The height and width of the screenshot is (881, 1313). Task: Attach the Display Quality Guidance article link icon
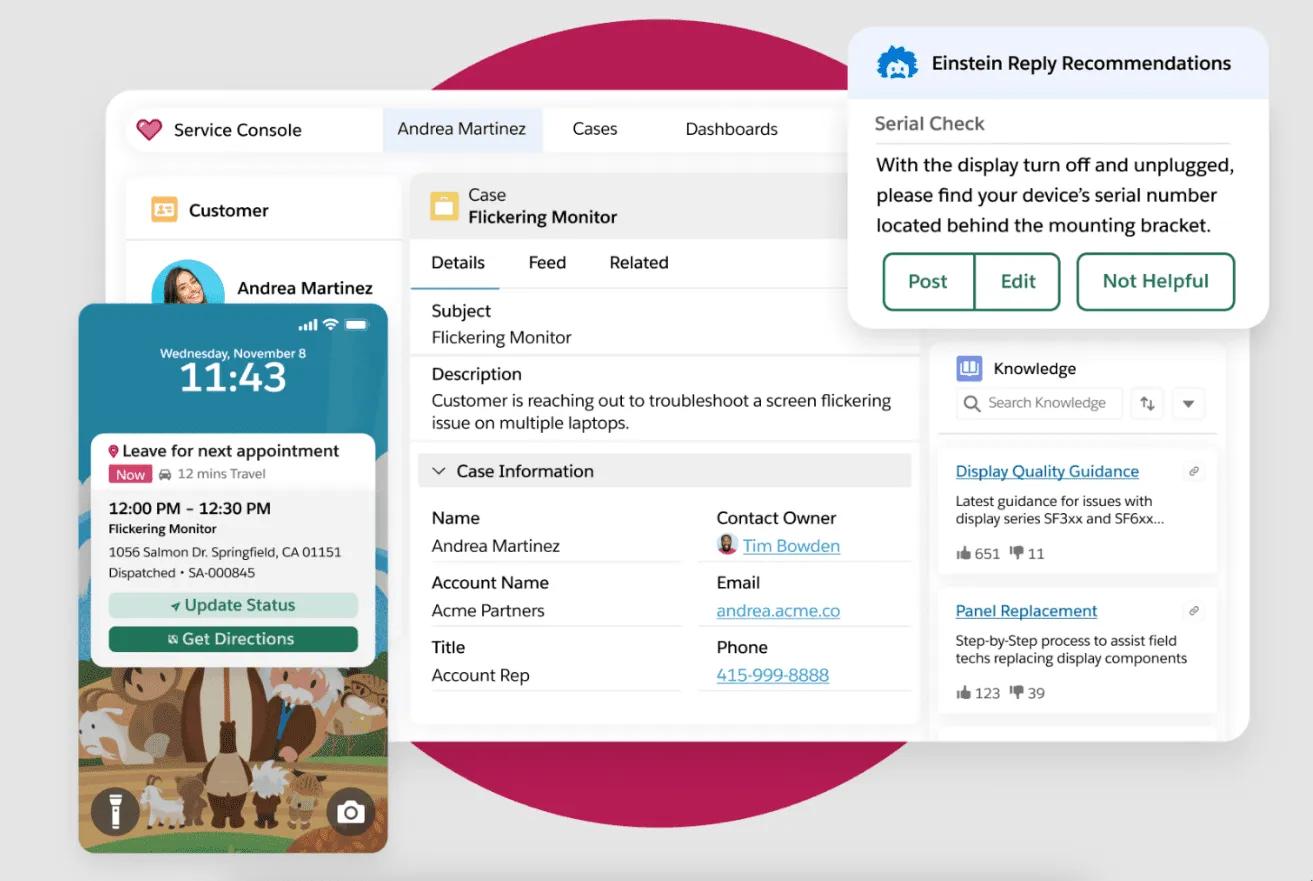(1193, 471)
